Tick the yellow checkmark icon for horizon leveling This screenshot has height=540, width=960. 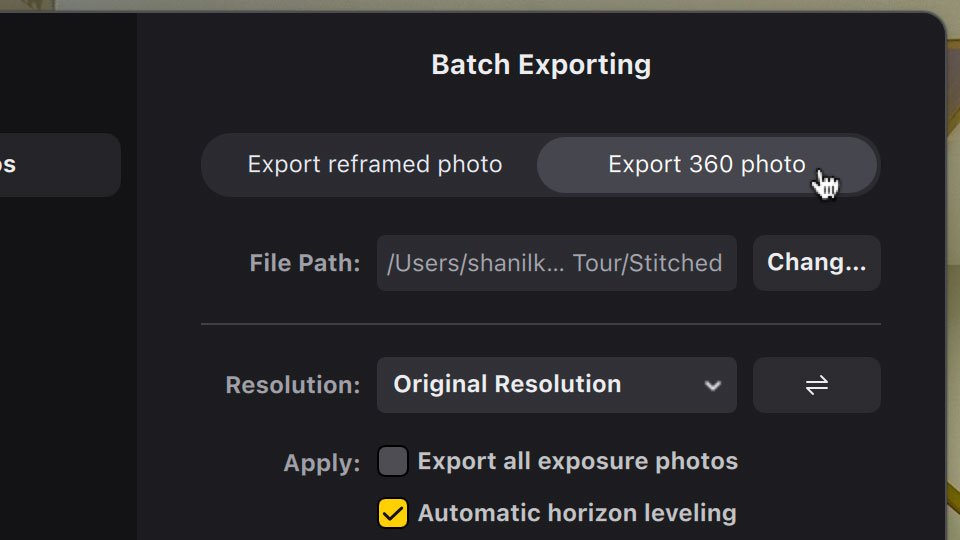click(392, 513)
